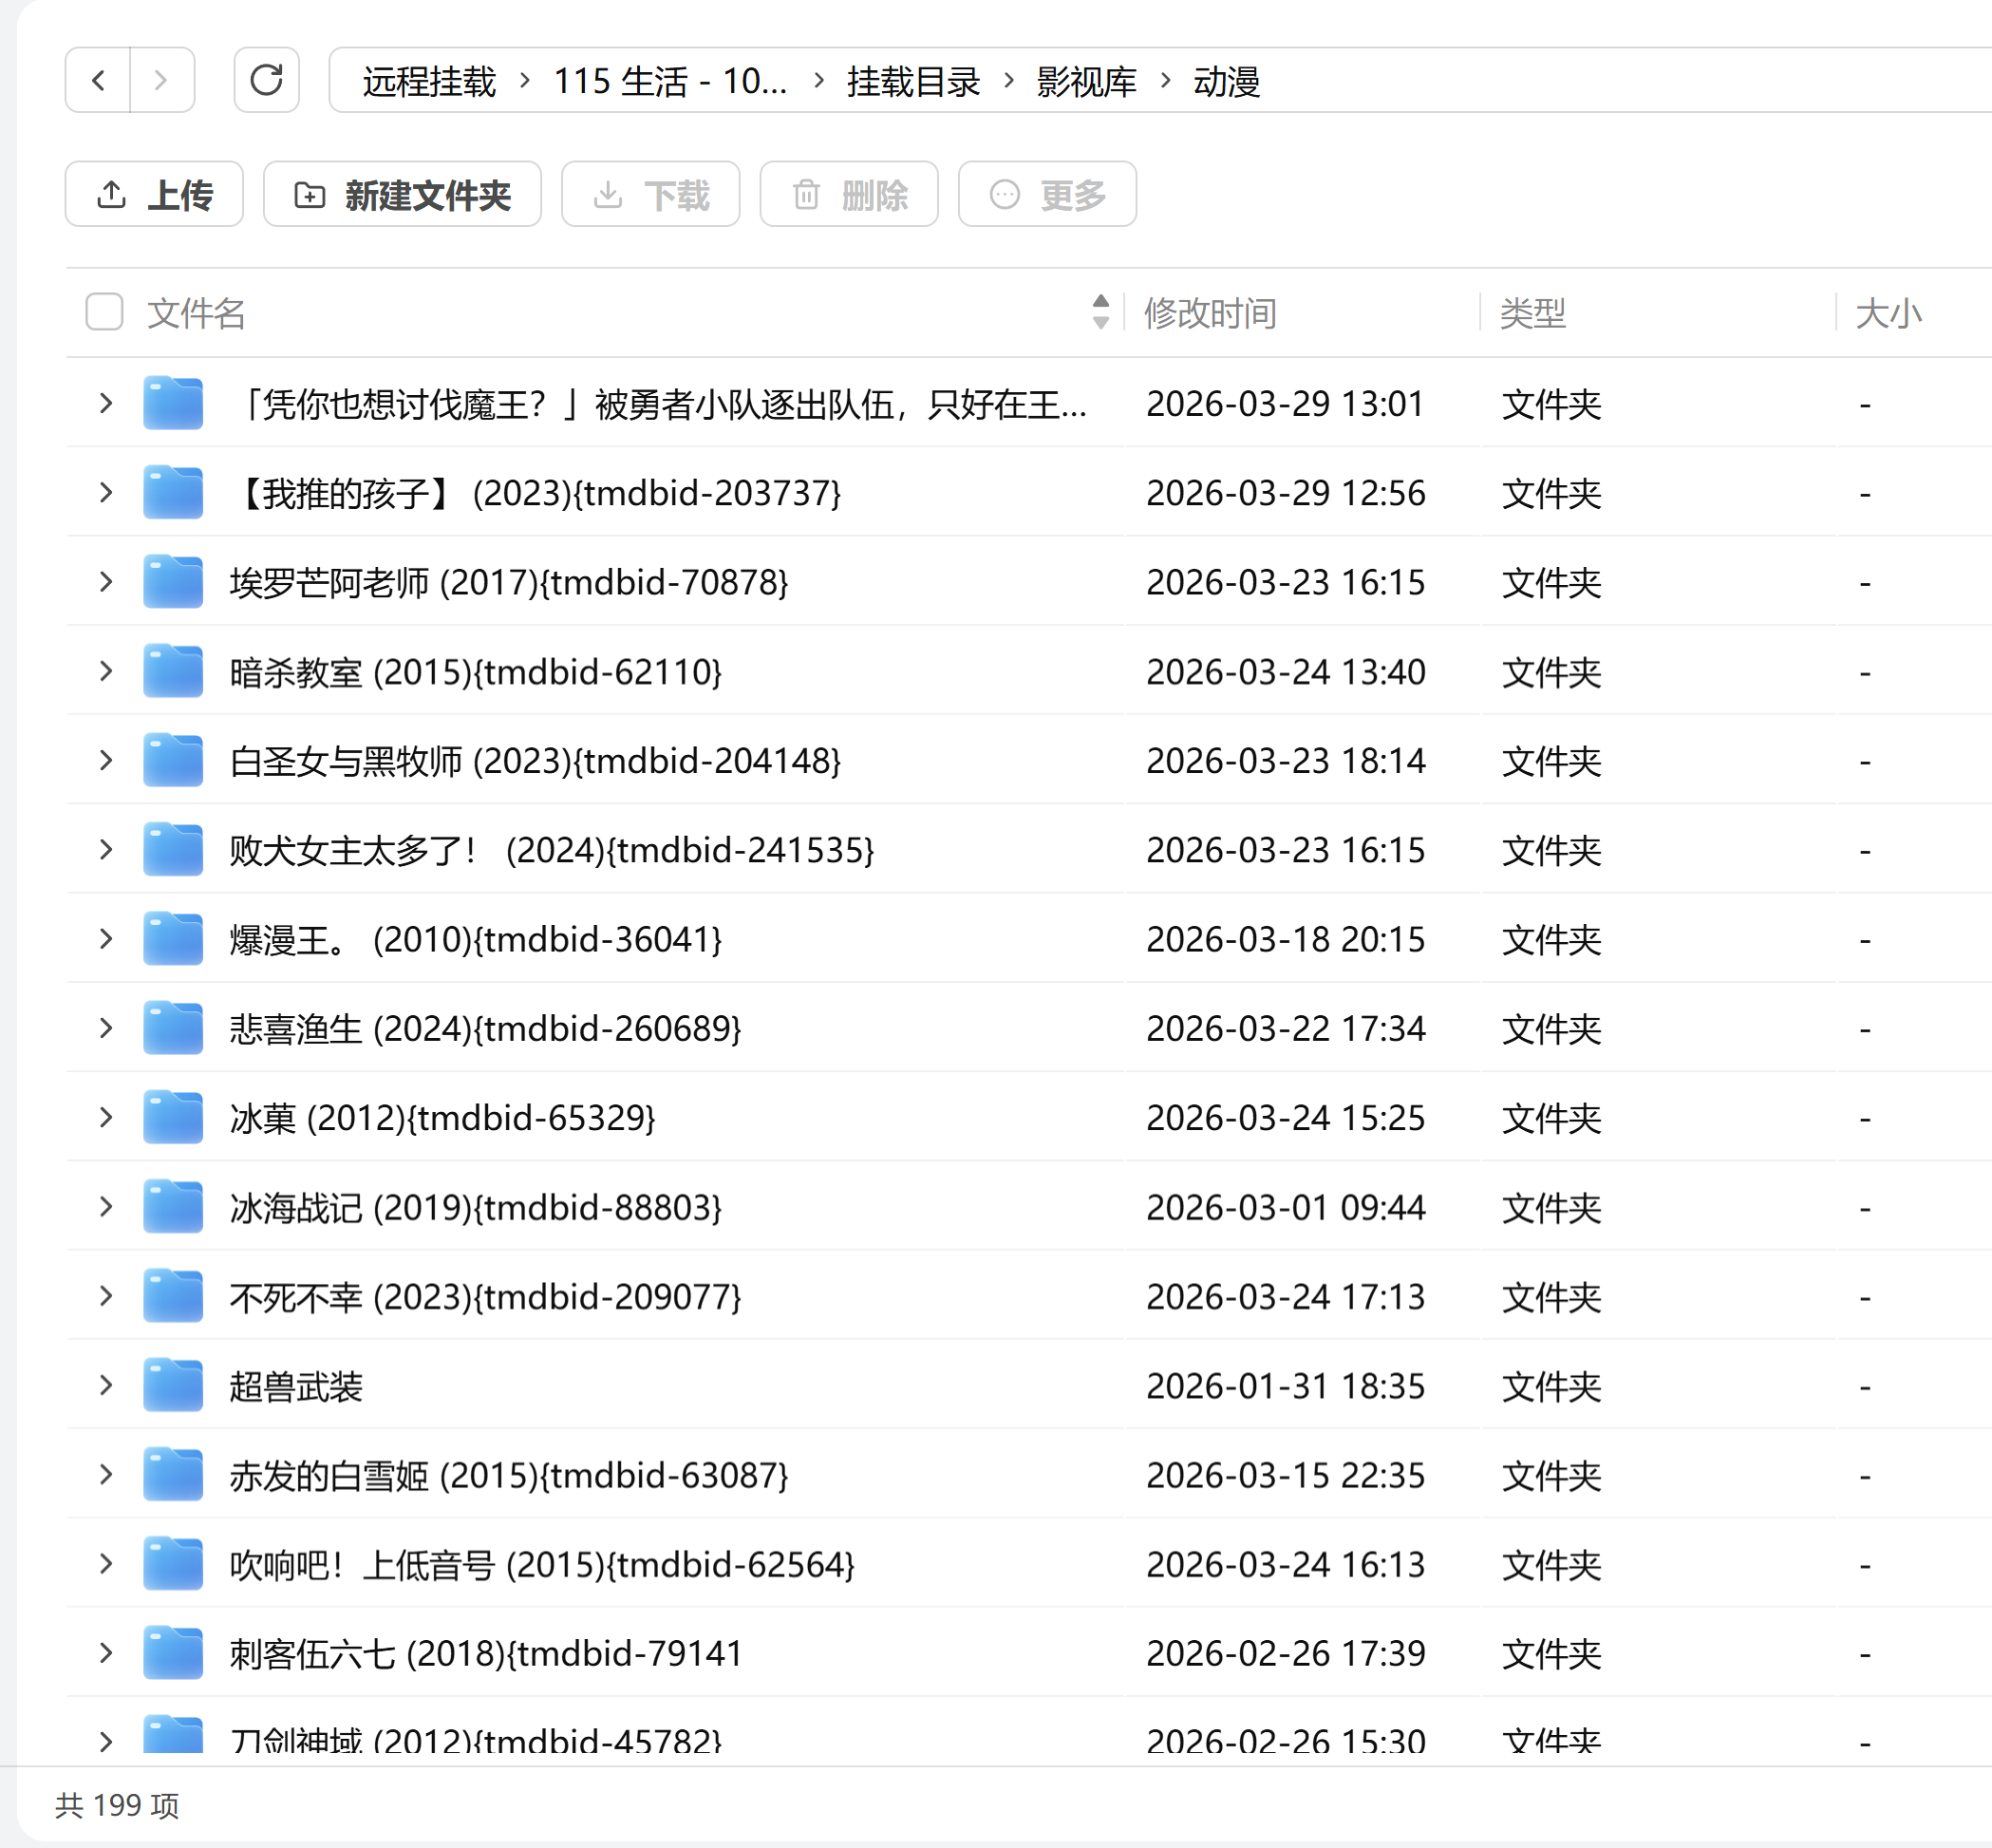
Task: Click the folder icon for 「凭你也想讨伐魔王?」
Action: point(173,403)
